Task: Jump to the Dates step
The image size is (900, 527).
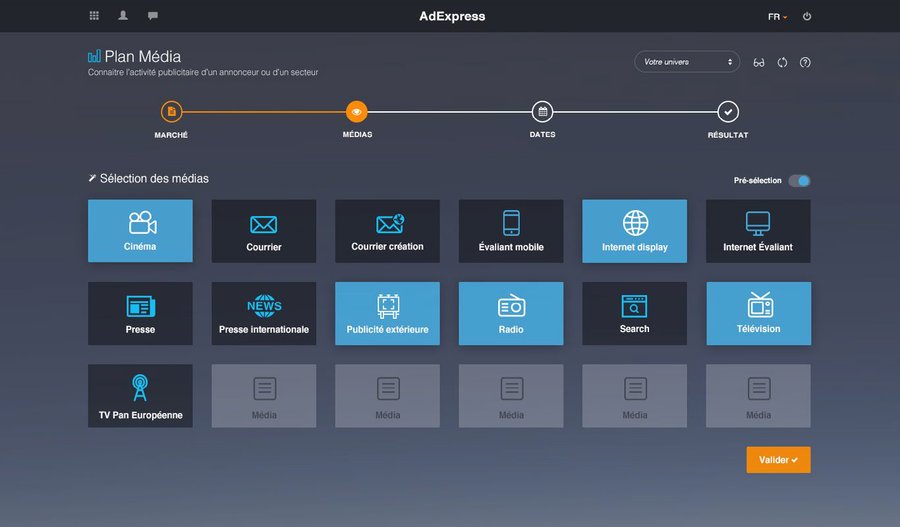Action: (542, 112)
